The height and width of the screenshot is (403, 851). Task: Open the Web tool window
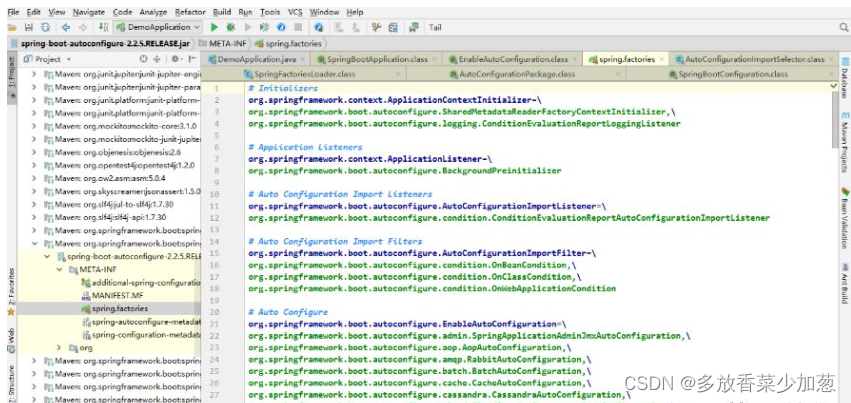(11, 340)
